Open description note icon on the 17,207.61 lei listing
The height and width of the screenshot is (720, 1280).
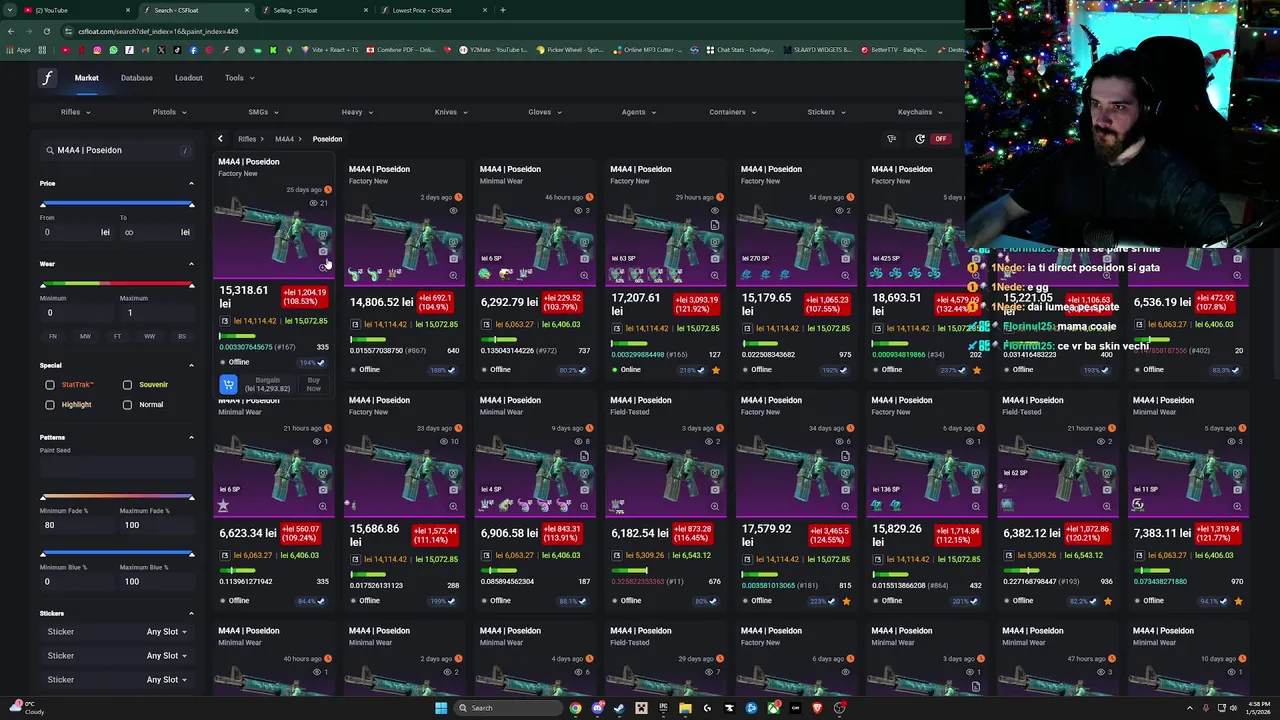pos(714,226)
